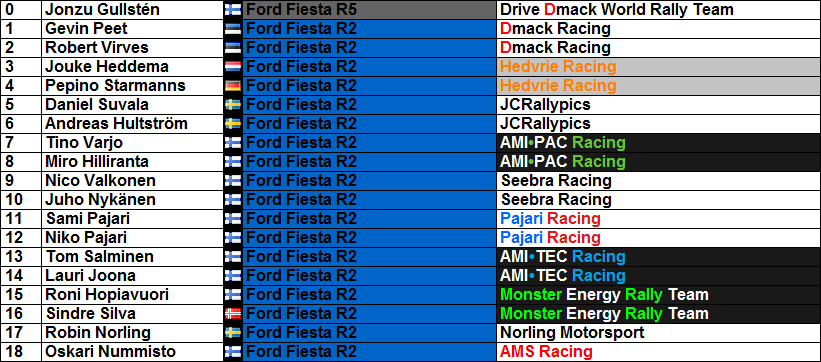
Task: Select the Seebra Racing cell for Juho Nykänen
Action: click(x=658, y=200)
